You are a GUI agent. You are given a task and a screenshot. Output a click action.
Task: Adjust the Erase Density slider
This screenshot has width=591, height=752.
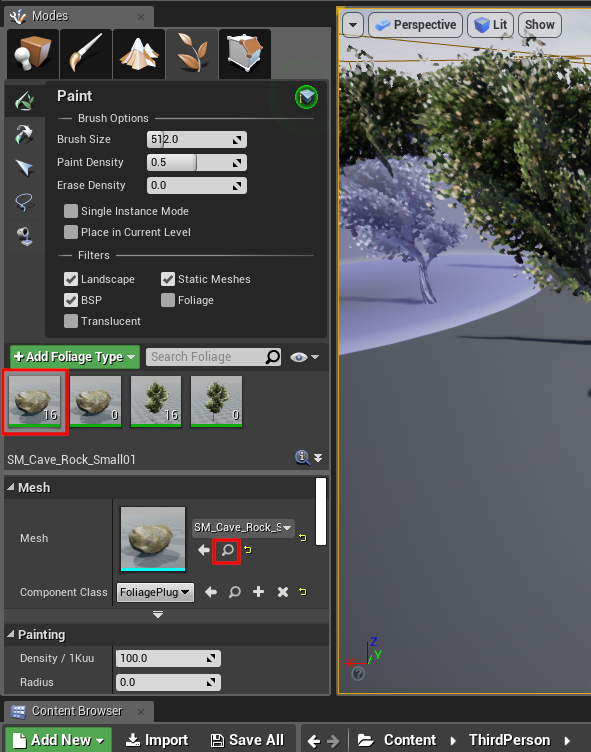(x=197, y=186)
